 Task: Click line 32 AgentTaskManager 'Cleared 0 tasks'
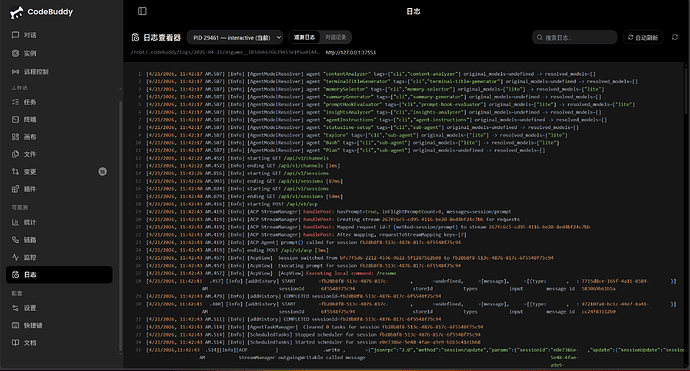pyautogui.click(x=315, y=327)
